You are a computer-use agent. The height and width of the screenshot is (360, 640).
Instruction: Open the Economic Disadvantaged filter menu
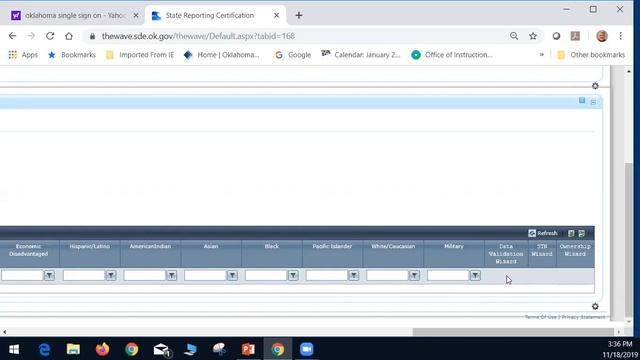click(49, 276)
